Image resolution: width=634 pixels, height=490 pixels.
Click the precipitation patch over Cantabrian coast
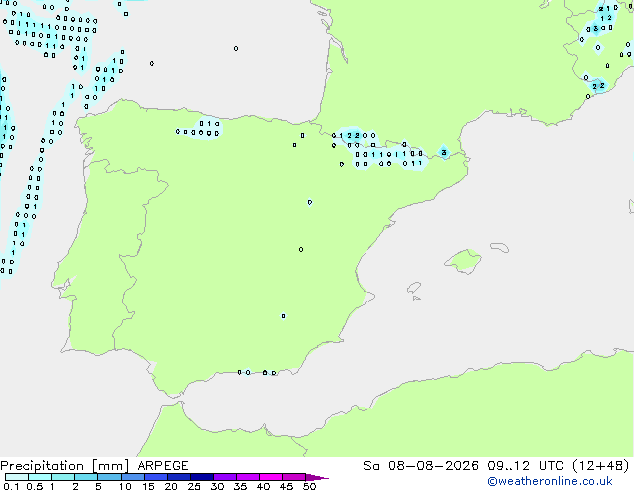pos(201,128)
